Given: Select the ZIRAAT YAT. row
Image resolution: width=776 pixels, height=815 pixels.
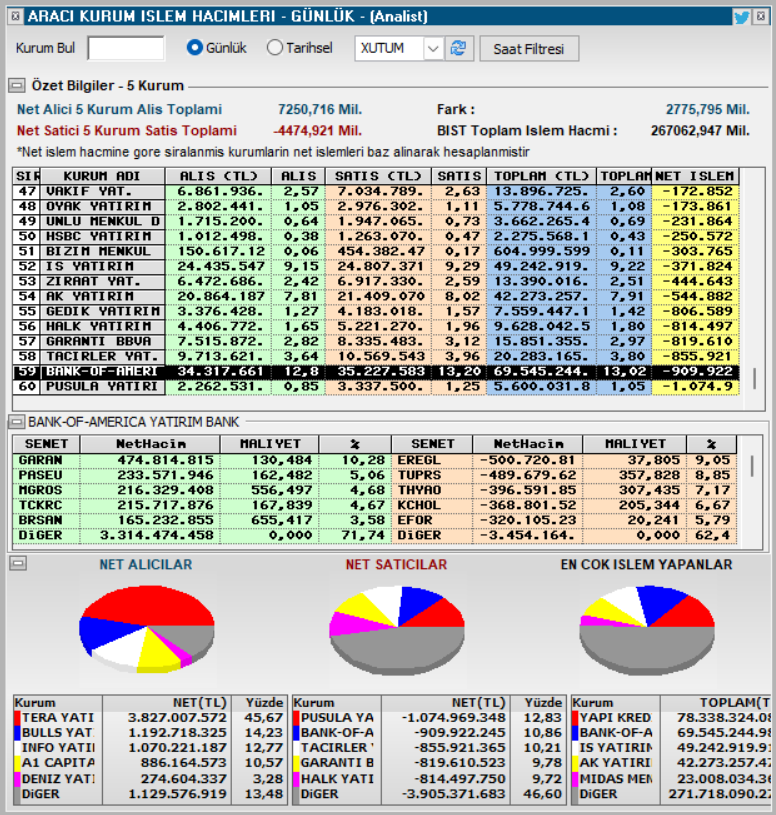Looking at the screenshot, I should click(x=375, y=282).
